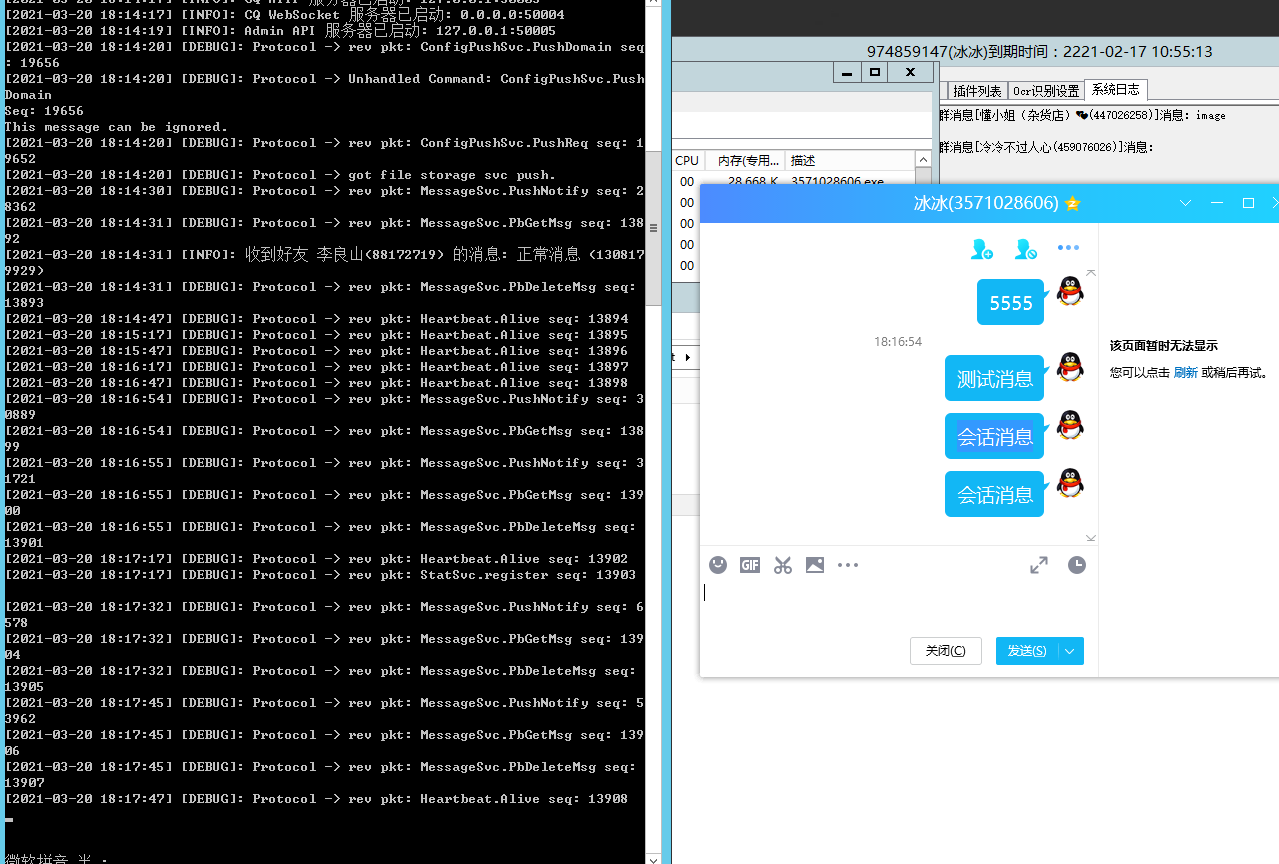Sort by the CPU column header

click(687, 160)
